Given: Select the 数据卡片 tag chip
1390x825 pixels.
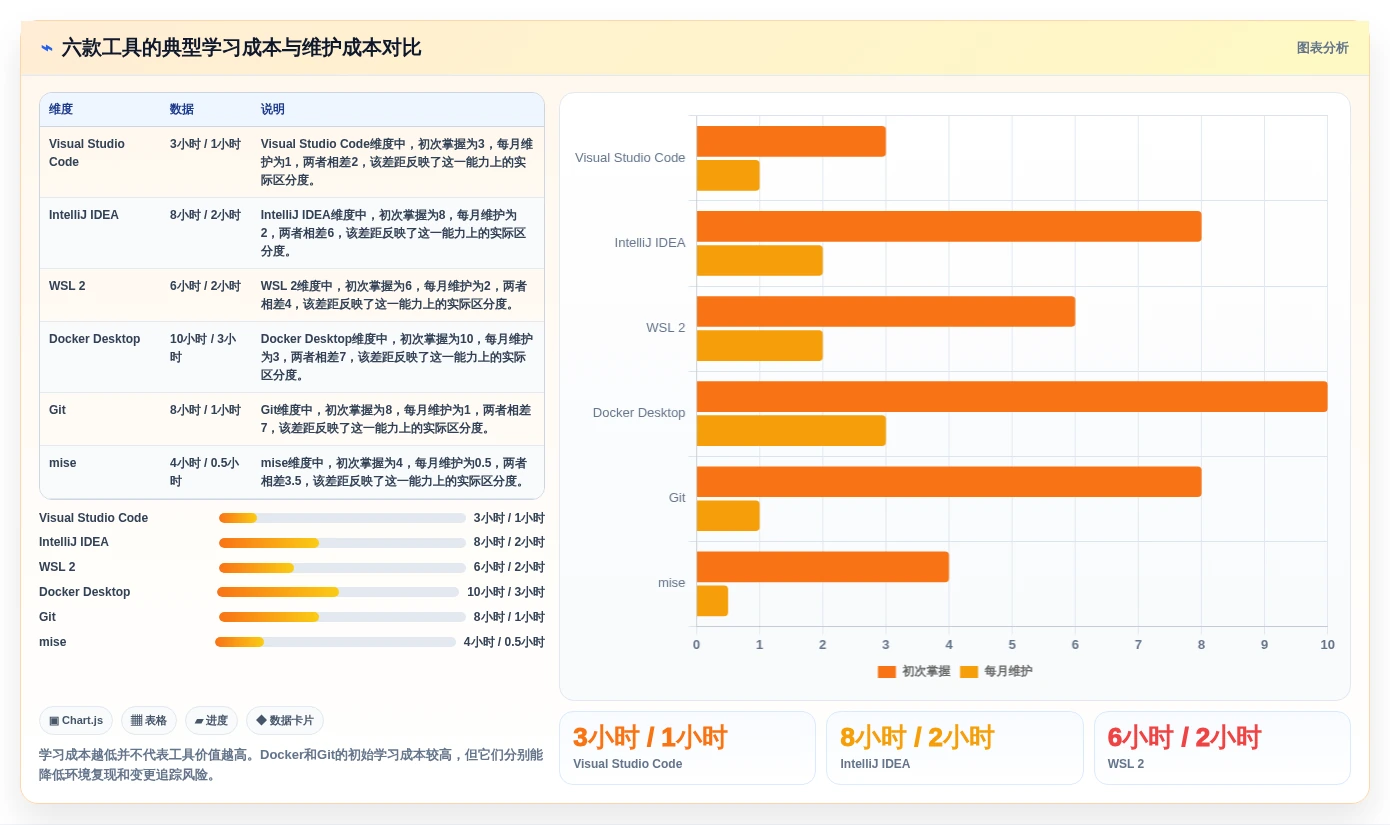Looking at the screenshot, I should (285, 720).
